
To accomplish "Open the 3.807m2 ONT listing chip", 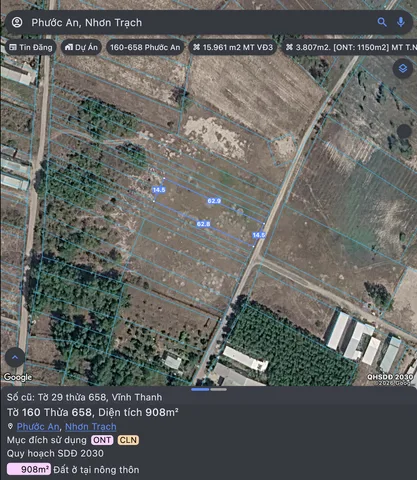I will pyautogui.click(x=350, y=47).
